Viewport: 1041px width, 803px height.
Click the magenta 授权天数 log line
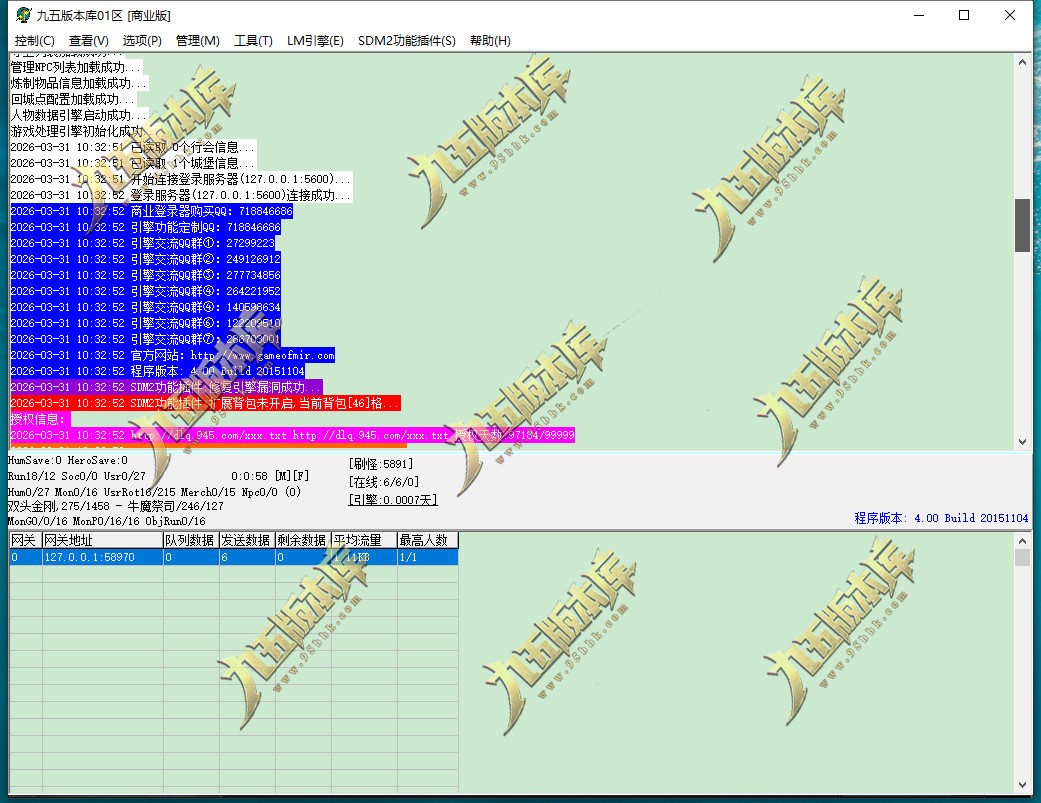(x=292, y=435)
